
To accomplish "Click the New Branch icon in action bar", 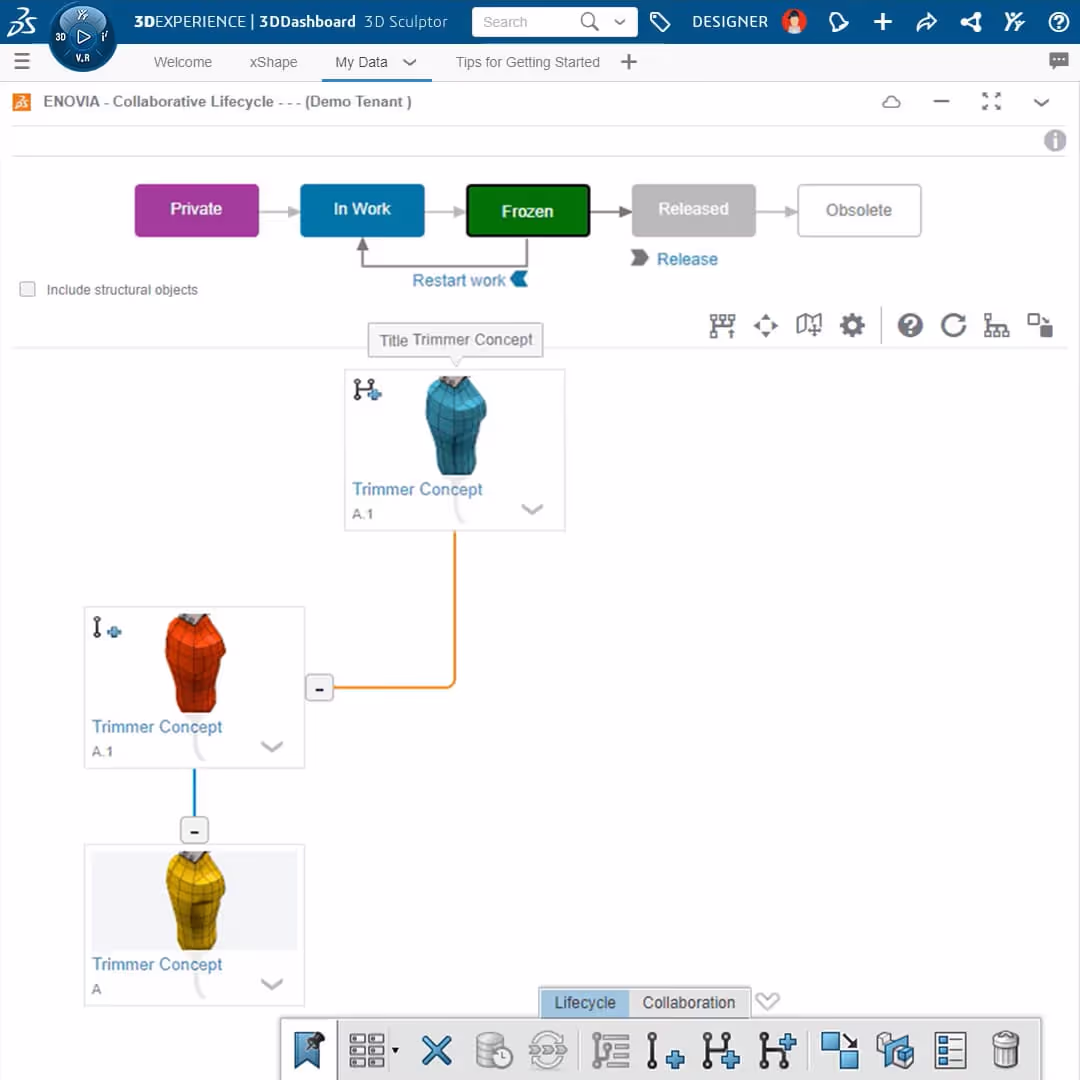I will (x=720, y=1050).
